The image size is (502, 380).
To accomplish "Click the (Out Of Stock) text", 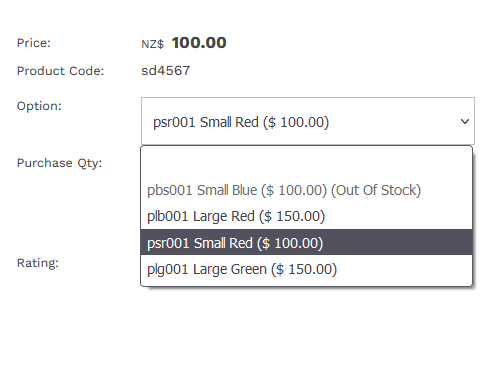I will (x=376, y=190).
